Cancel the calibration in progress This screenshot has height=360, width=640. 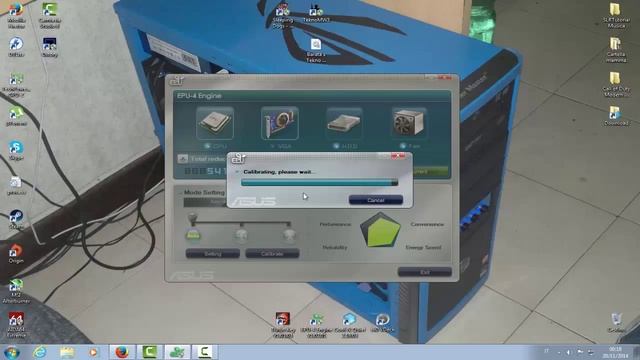click(376, 200)
